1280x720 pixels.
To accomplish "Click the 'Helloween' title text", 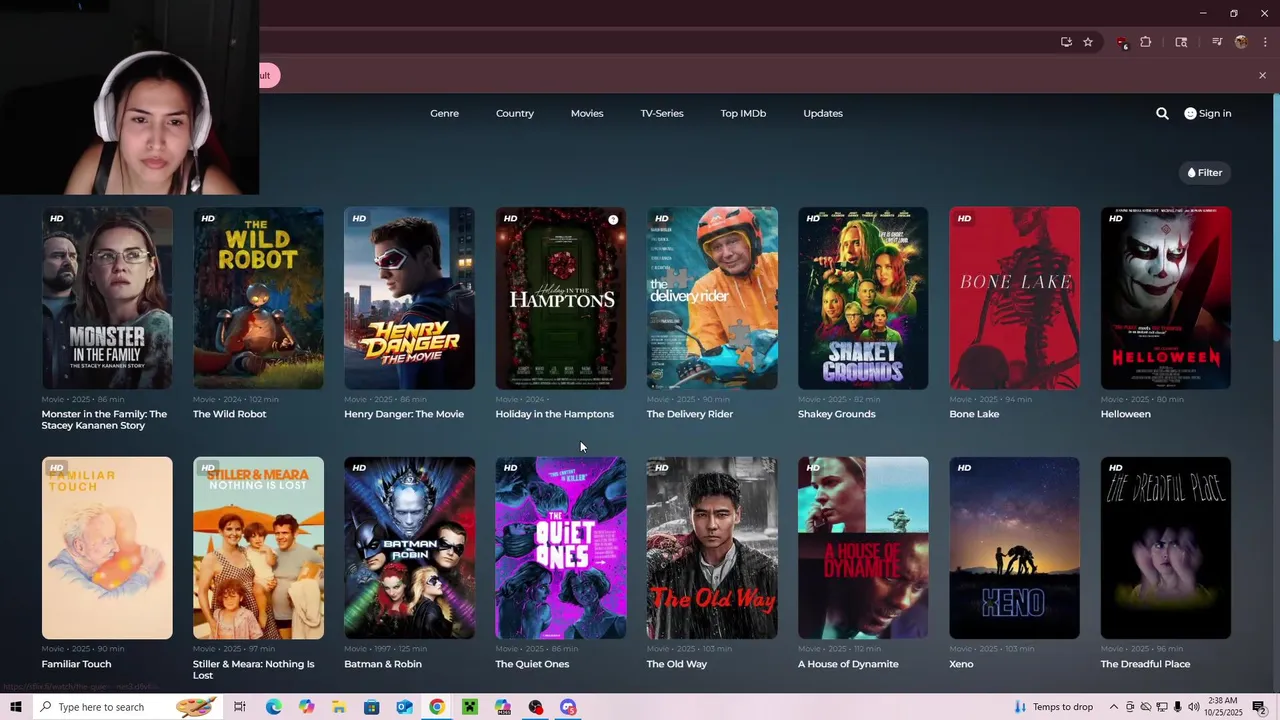I will [1125, 414].
